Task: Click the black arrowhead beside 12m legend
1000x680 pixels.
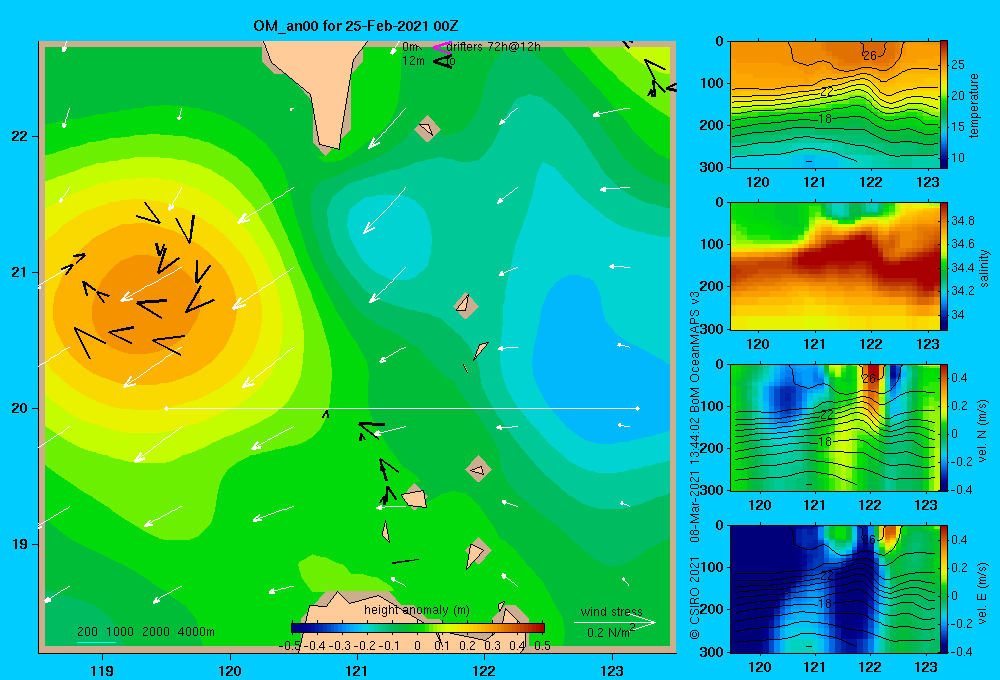Action: (443, 61)
